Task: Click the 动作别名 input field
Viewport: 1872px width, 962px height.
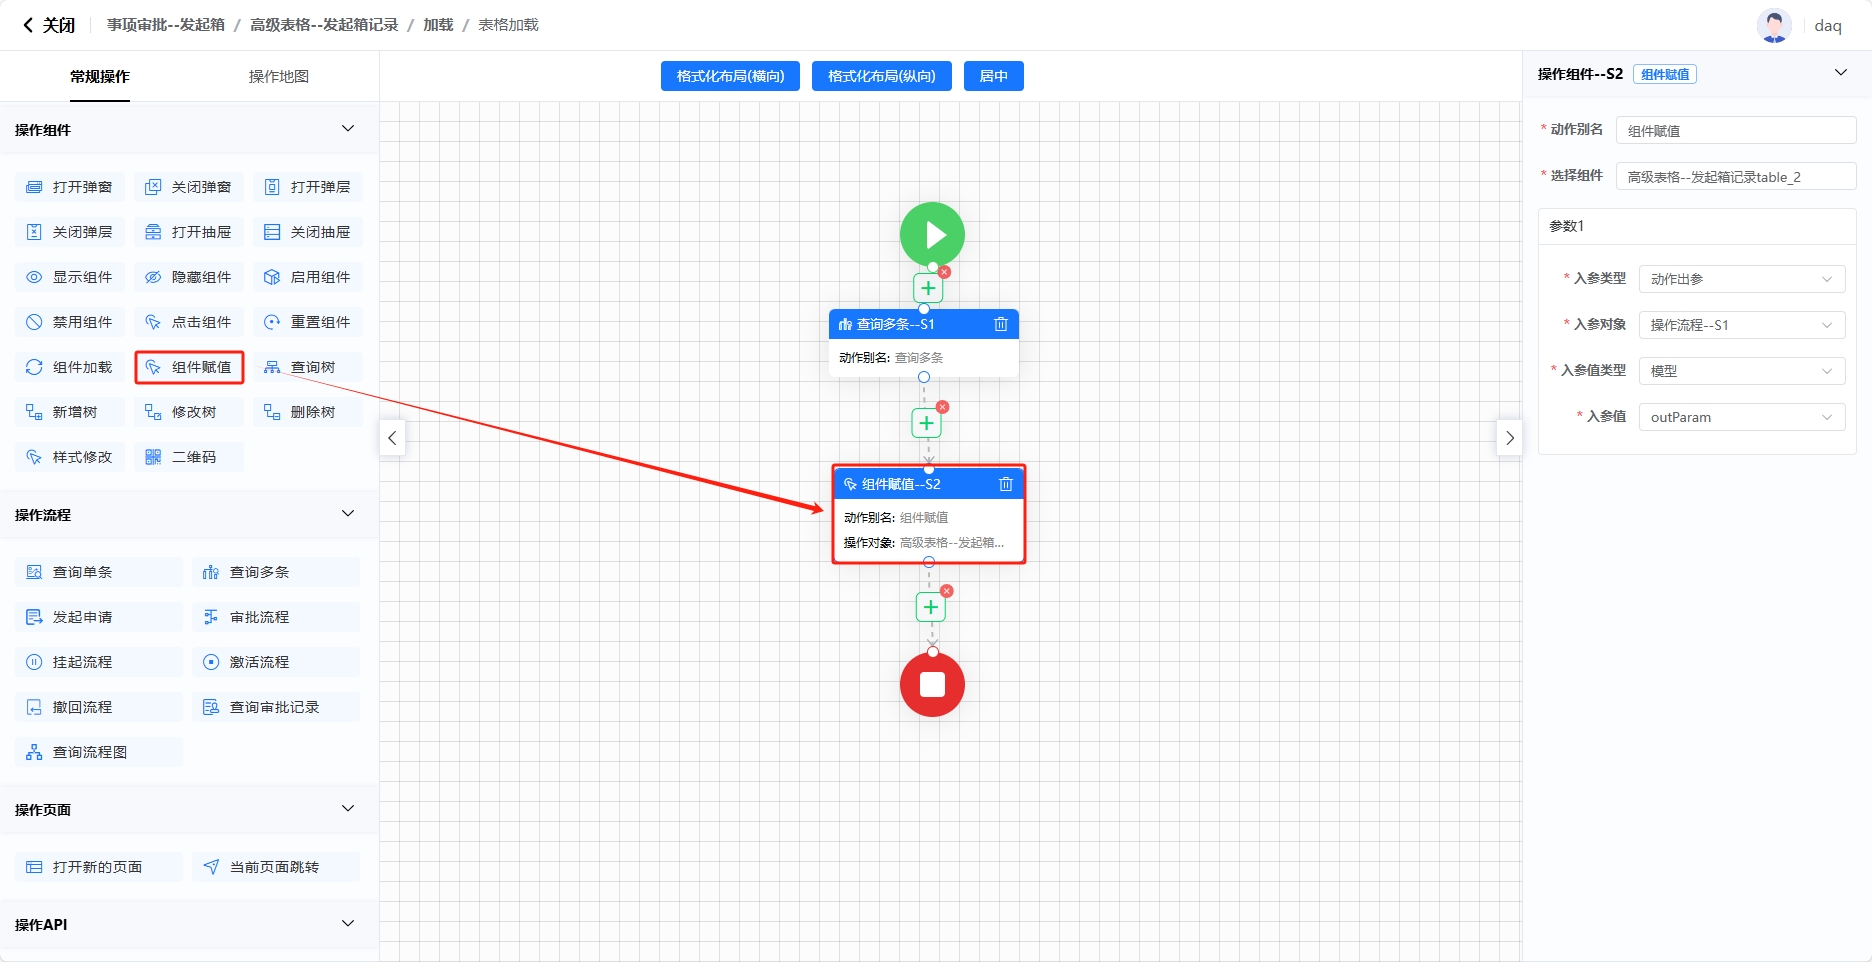Action: (1735, 130)
